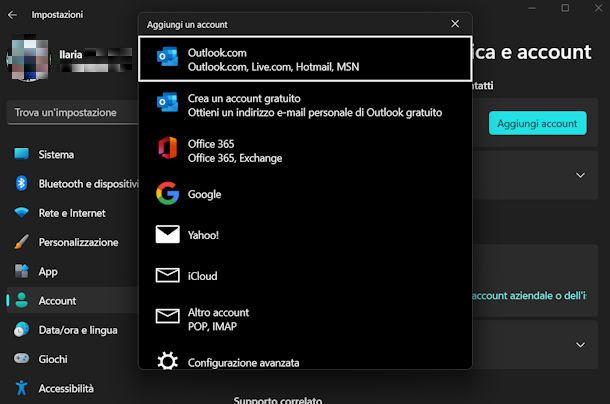Click the Wi-Fi icon for Rete e Internet

[x=21, y=213]
